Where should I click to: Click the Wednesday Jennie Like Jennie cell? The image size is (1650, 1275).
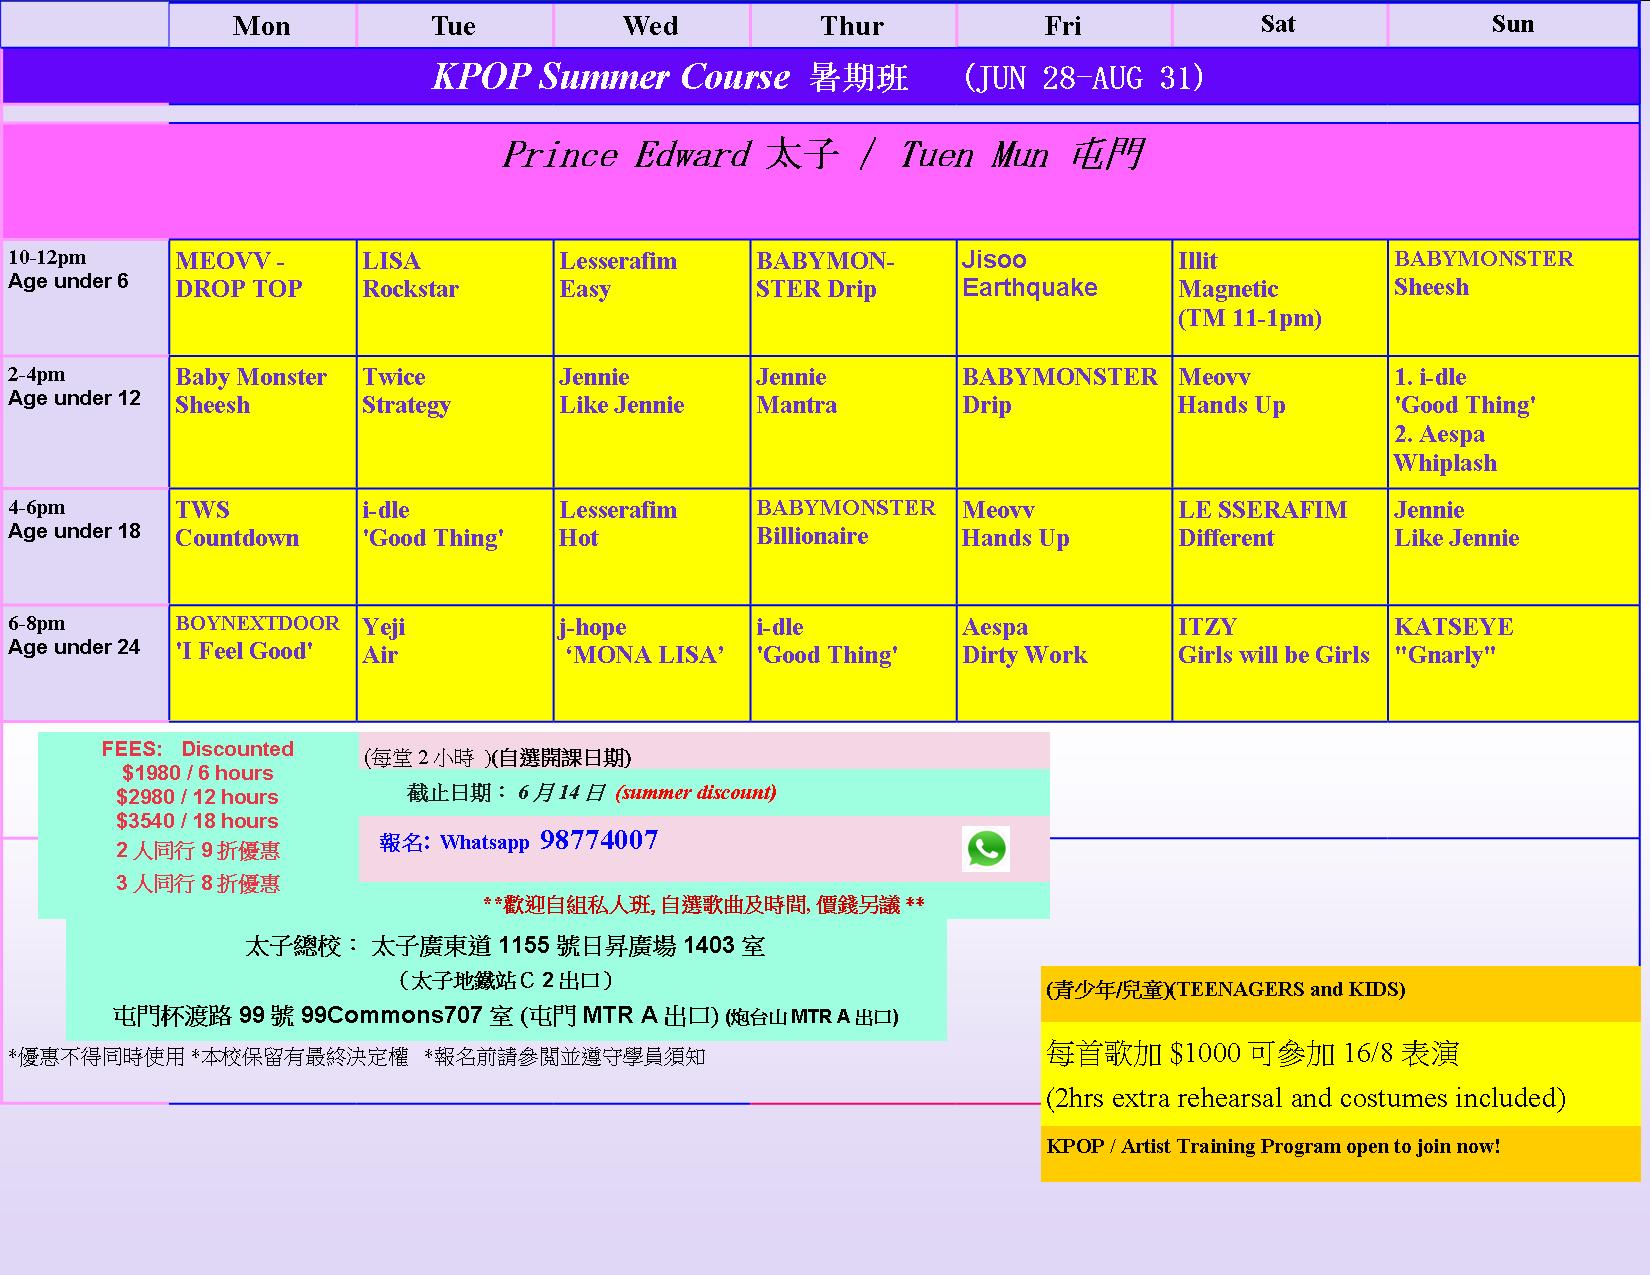[x=652, y=422]
